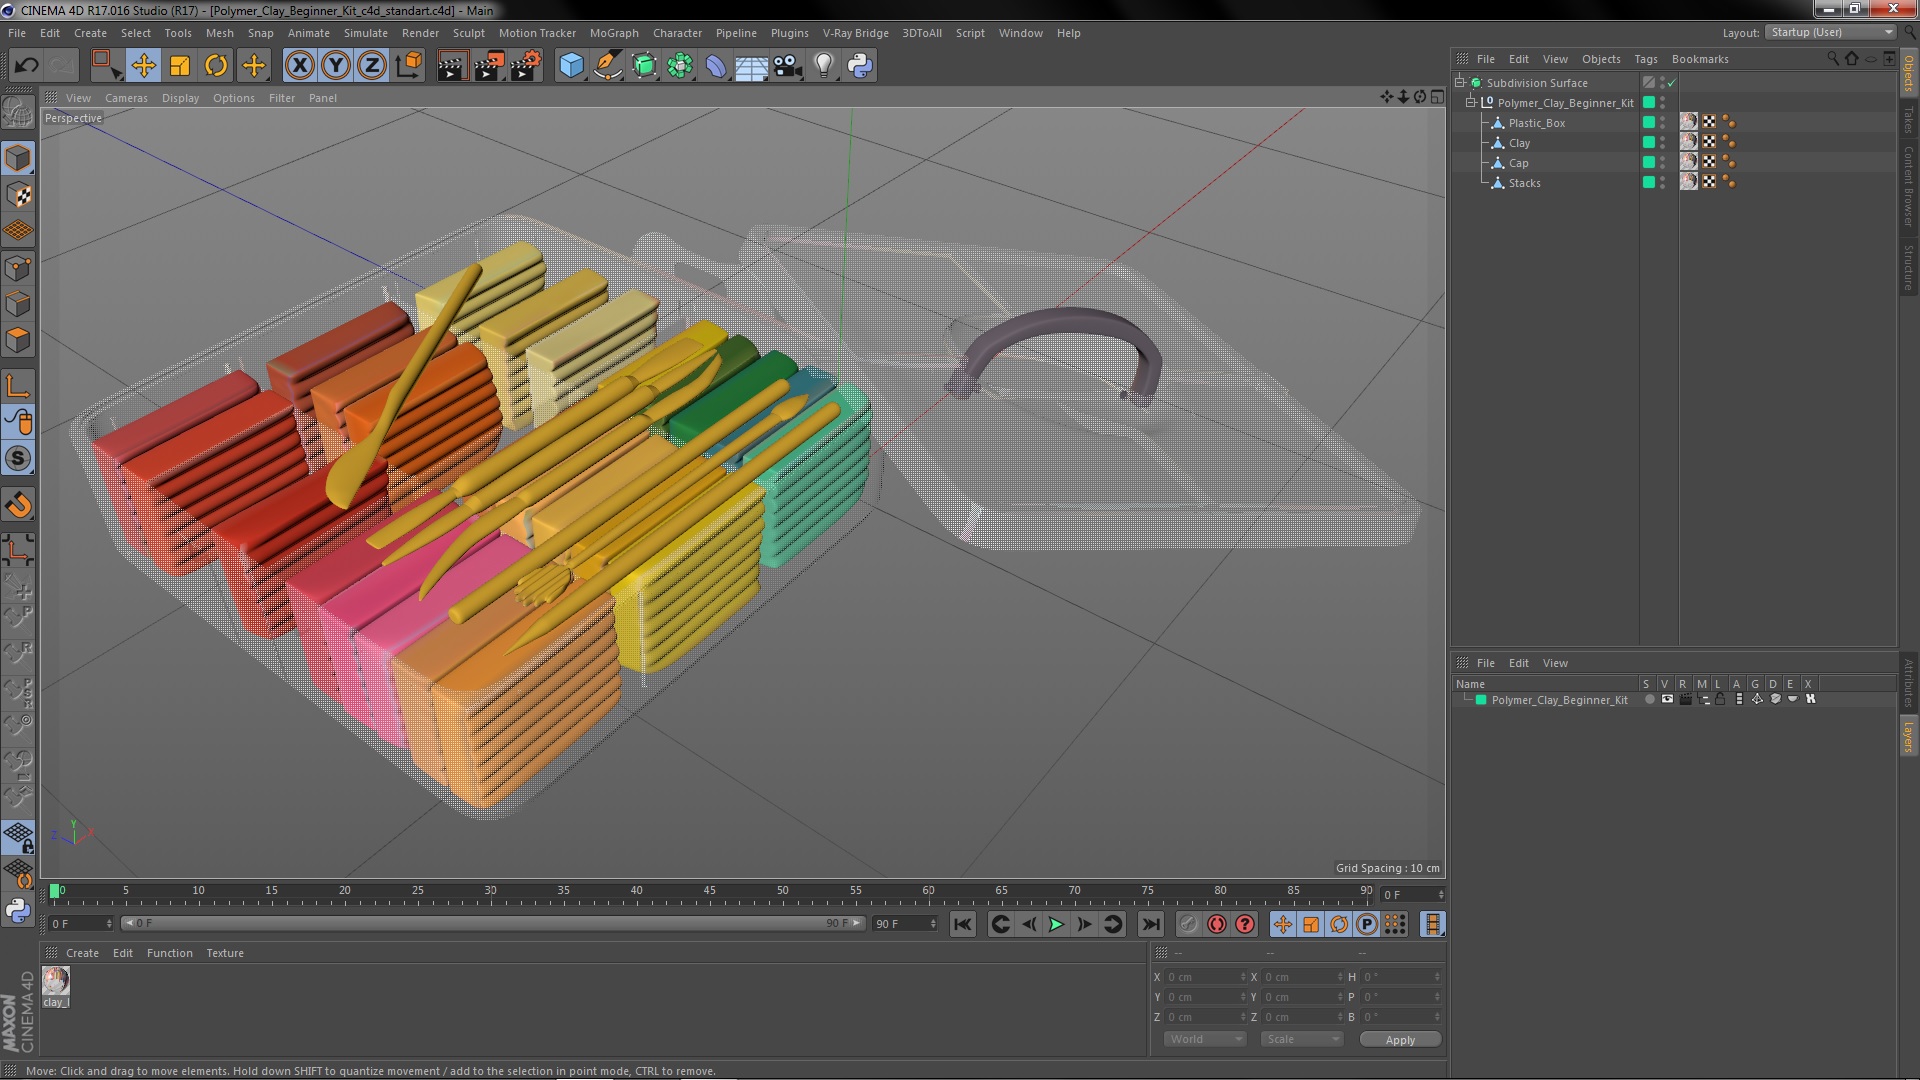Jump to the animation start
Screen dimensions: 1920x1080
pos(962,925)
